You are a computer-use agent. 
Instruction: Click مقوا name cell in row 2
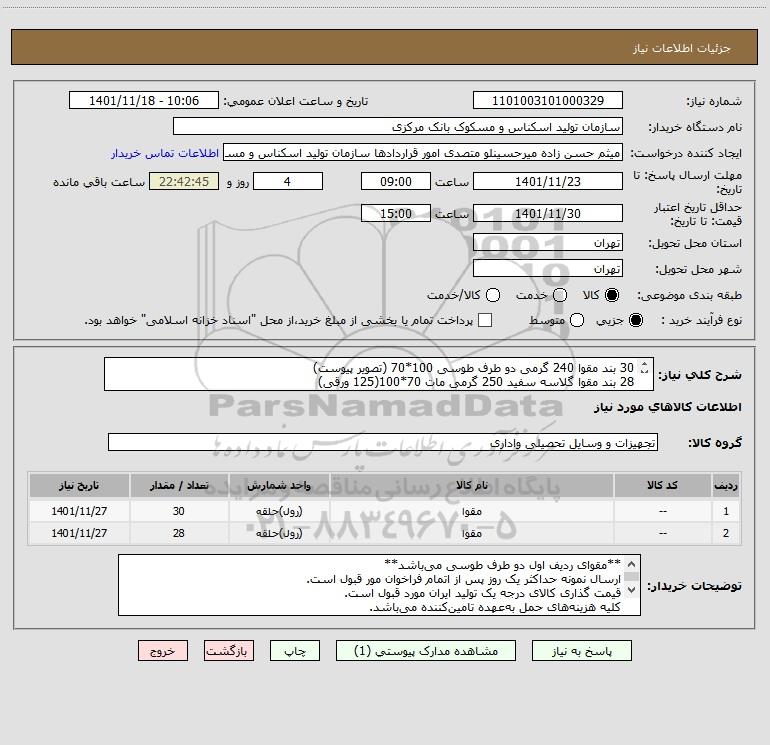pyautogui.click(x=471, y=533)
